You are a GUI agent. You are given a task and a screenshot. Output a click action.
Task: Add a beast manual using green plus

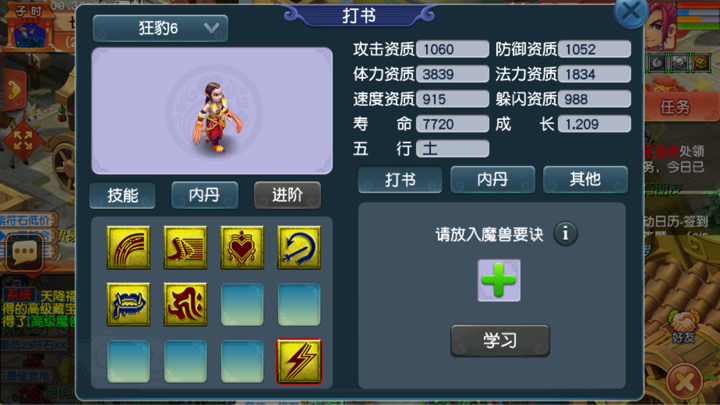tap(499, 280)
